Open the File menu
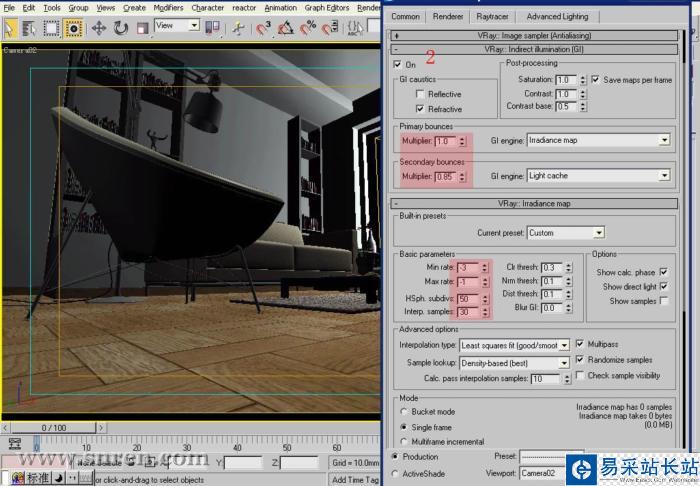 (9, 8)
